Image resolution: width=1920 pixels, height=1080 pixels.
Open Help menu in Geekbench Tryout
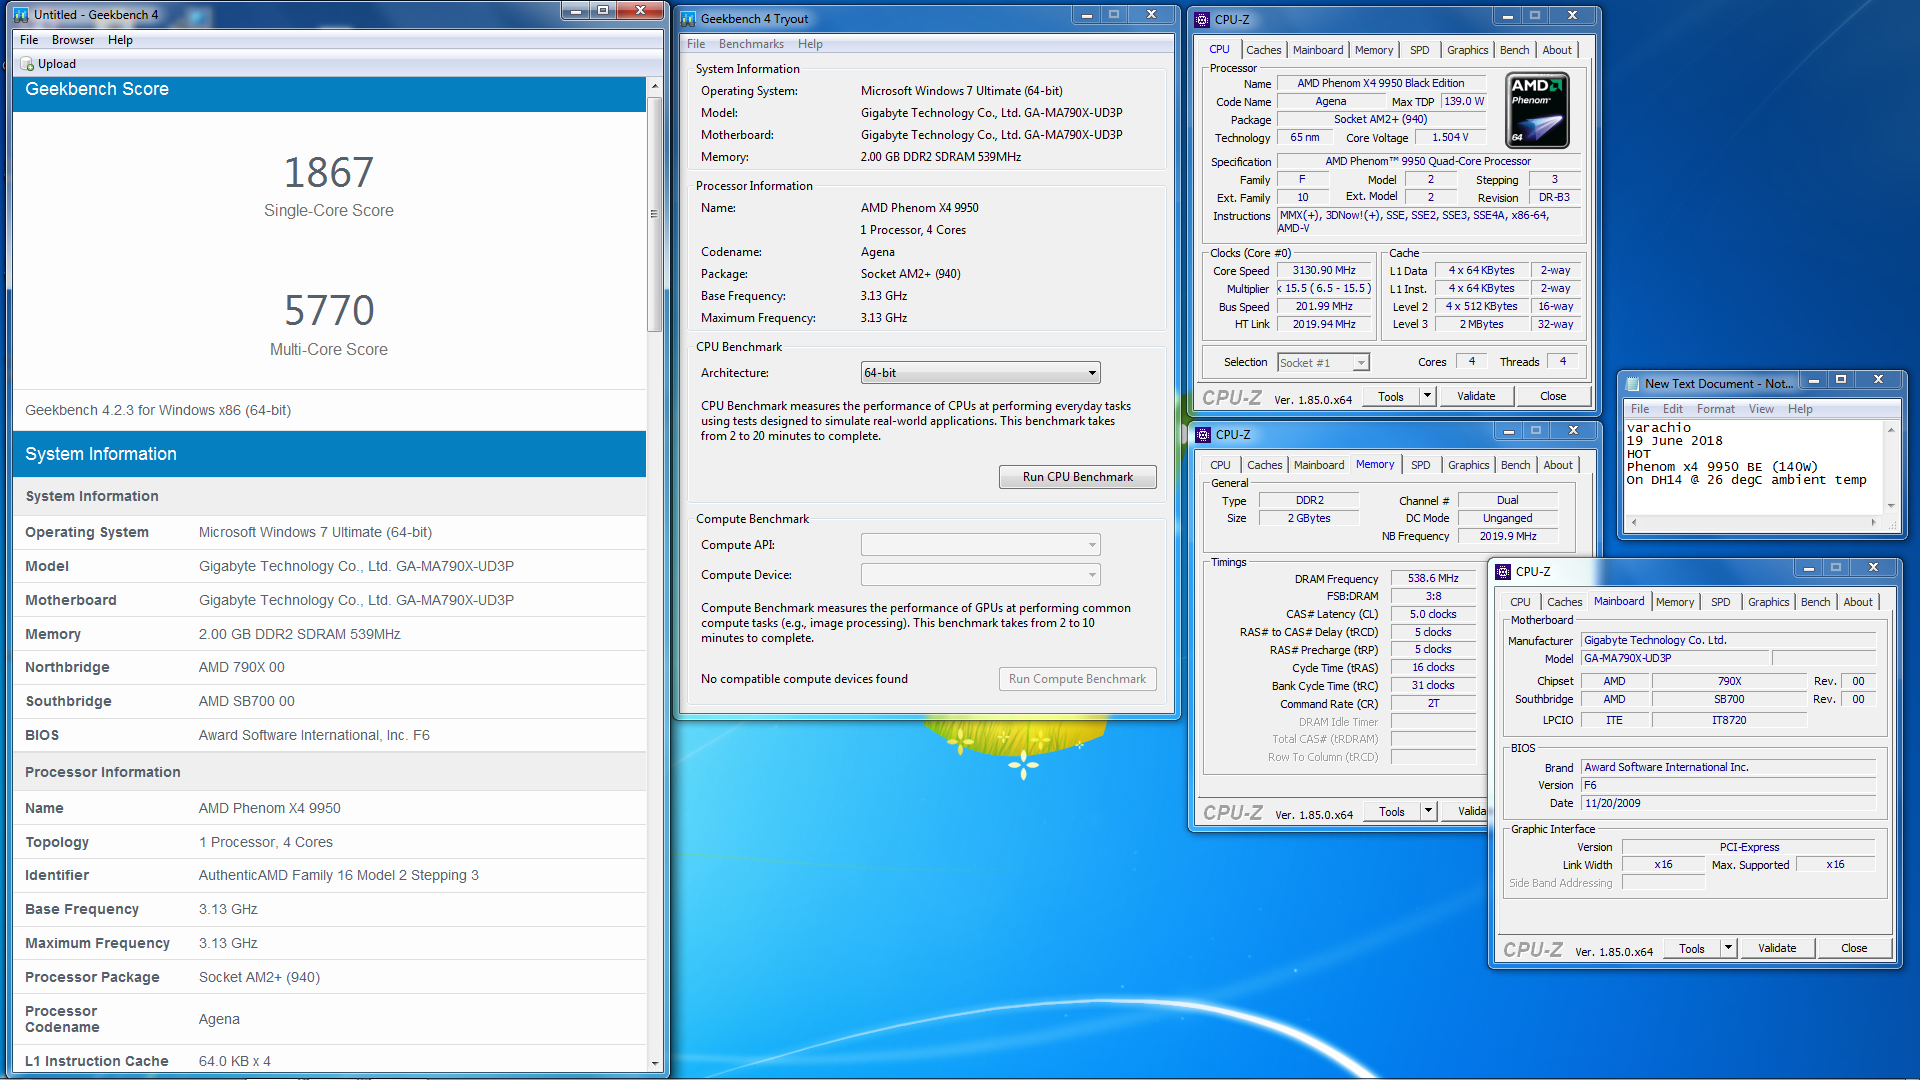(x=810, y=44)
